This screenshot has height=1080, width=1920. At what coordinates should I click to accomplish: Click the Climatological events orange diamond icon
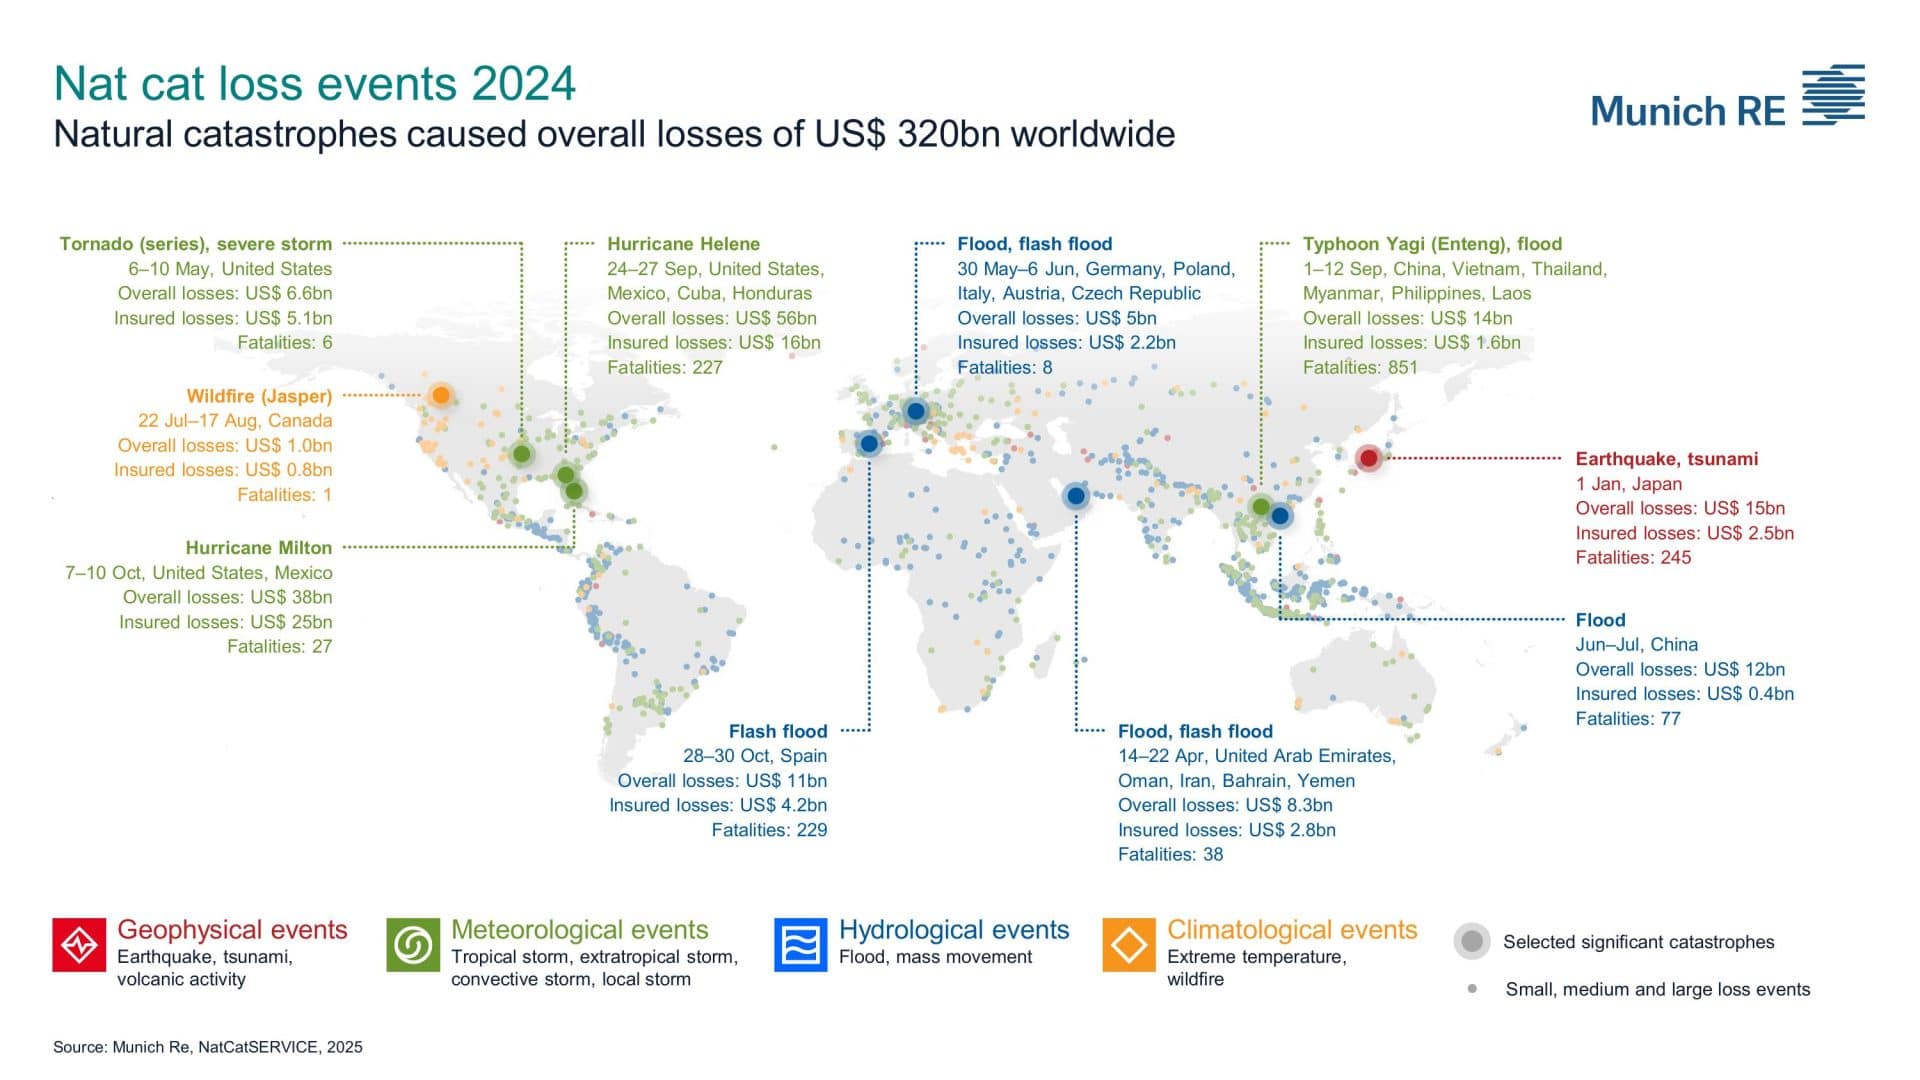1131,943
